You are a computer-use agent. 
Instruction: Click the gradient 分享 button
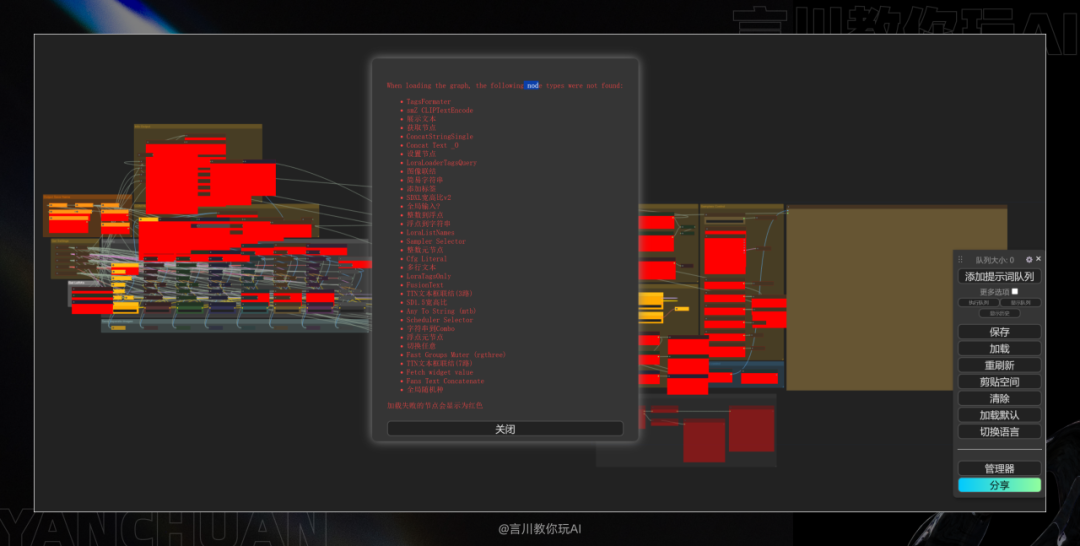[x=999, y=485]
